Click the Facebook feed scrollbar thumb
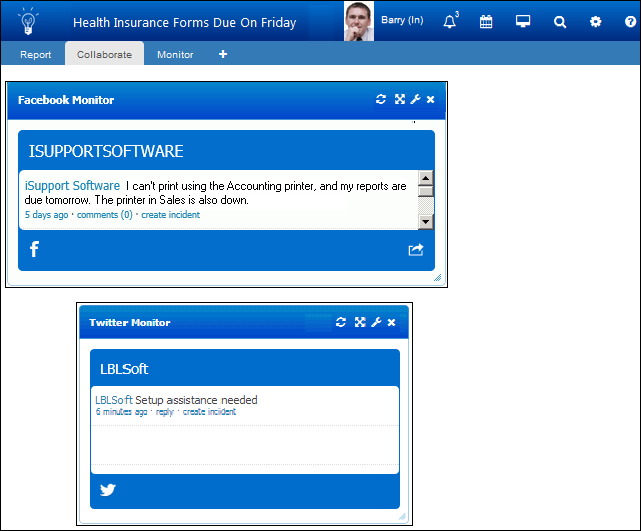The image size is (641, 531). (x=426, y=191)
